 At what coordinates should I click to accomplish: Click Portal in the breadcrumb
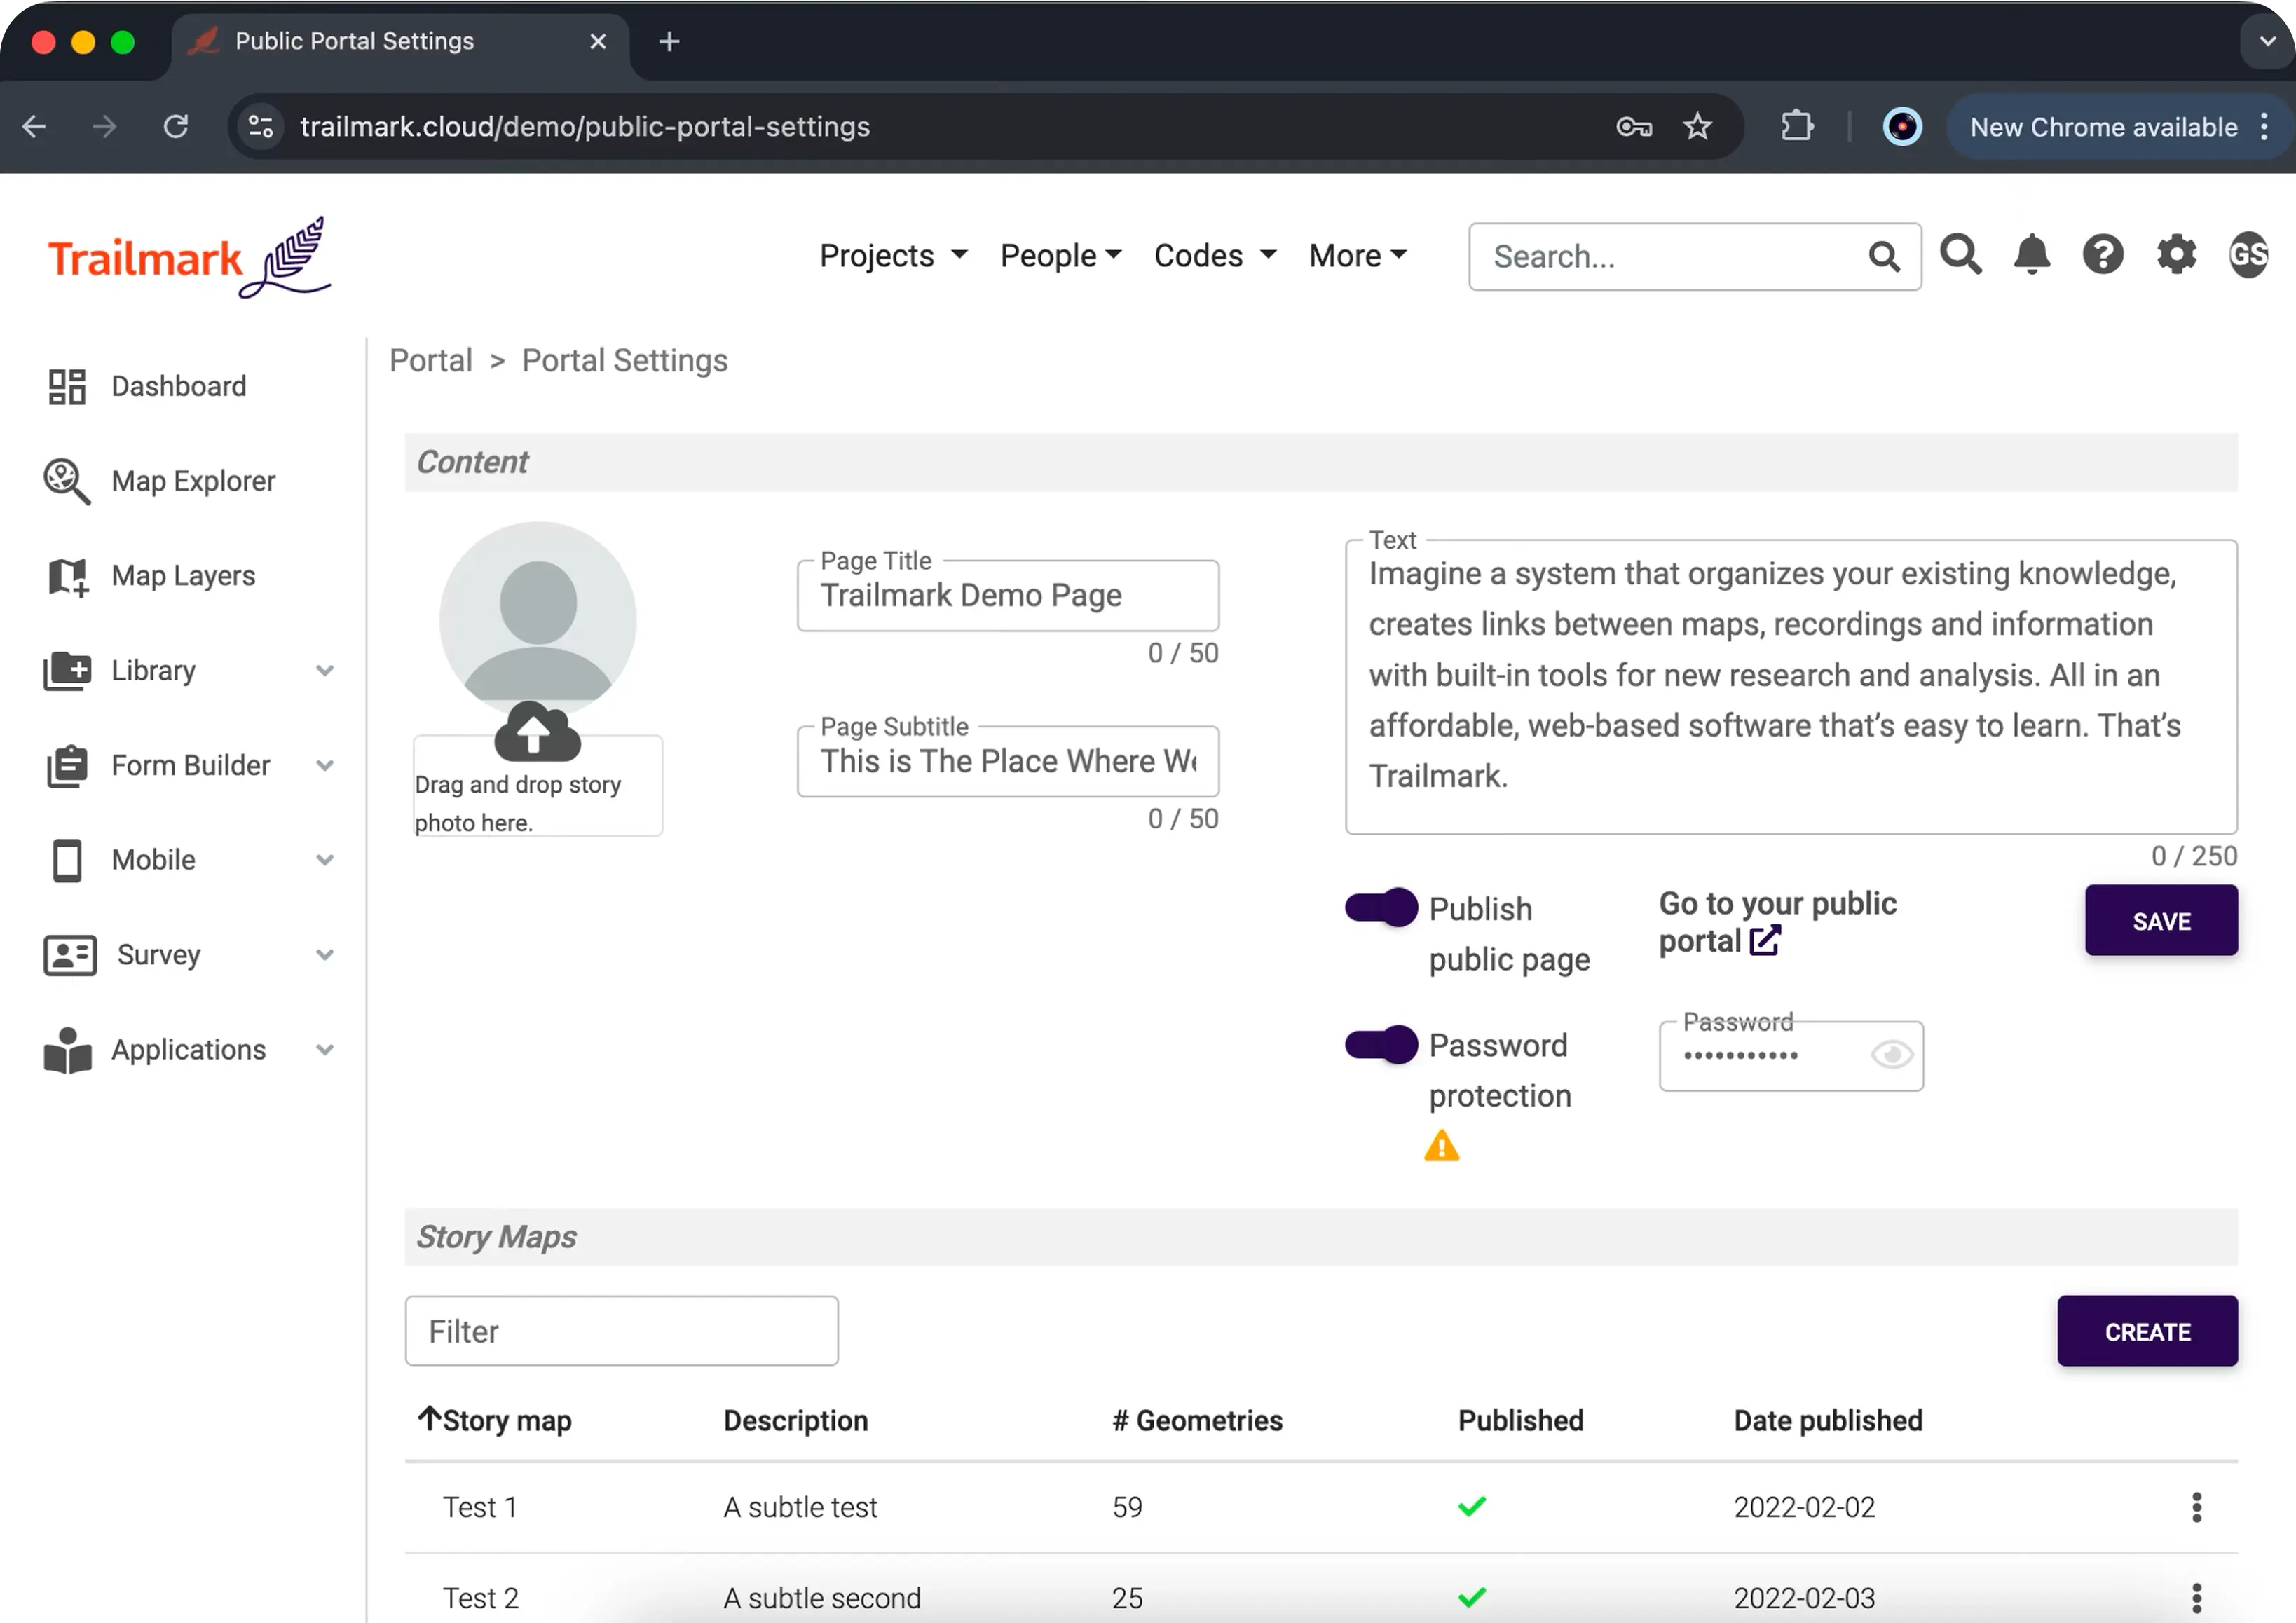[431, 360]
